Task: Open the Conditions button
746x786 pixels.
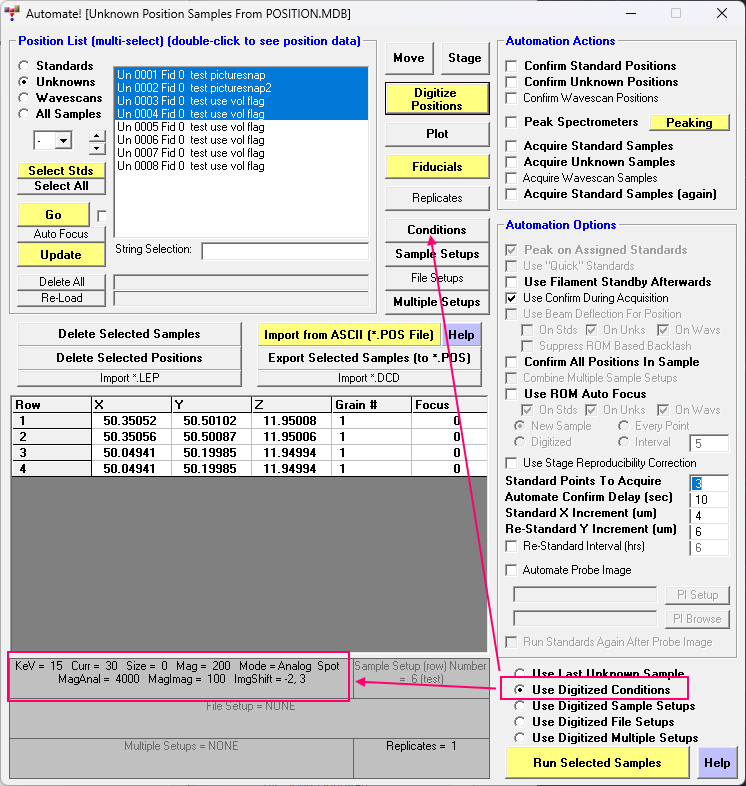Action: coord(436,230)
